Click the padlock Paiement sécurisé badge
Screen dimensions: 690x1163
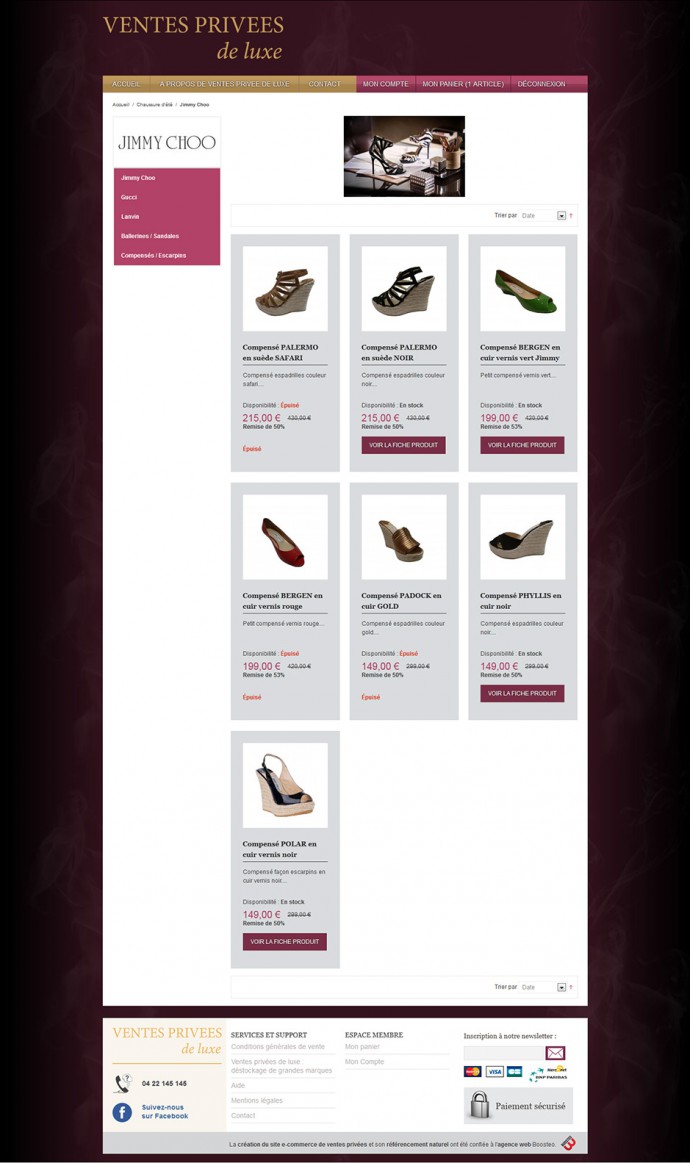tap(519, 1105)
